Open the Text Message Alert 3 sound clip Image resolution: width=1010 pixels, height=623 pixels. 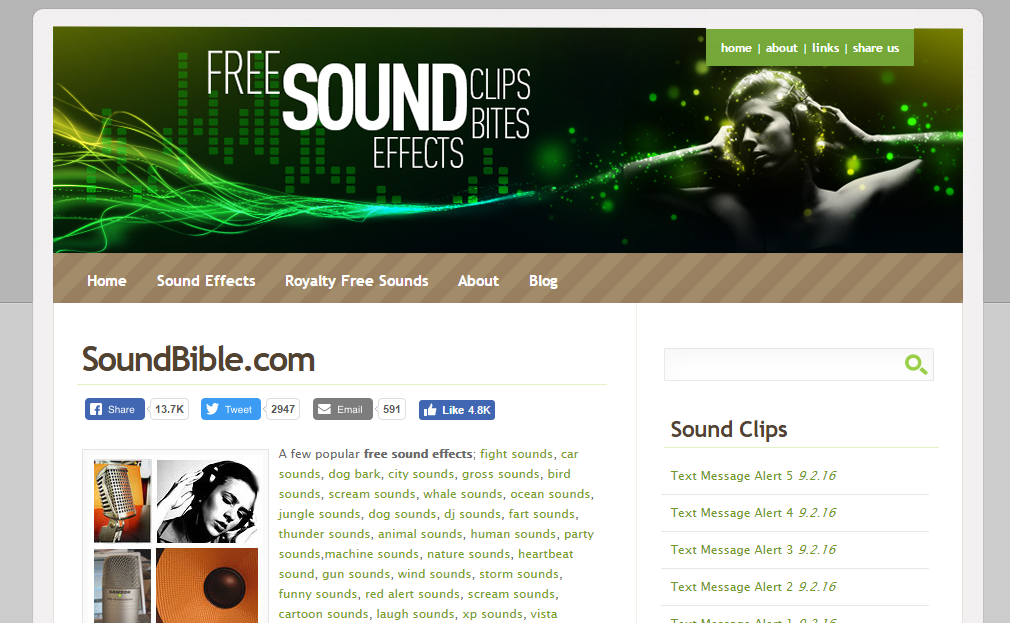[733, 550]
